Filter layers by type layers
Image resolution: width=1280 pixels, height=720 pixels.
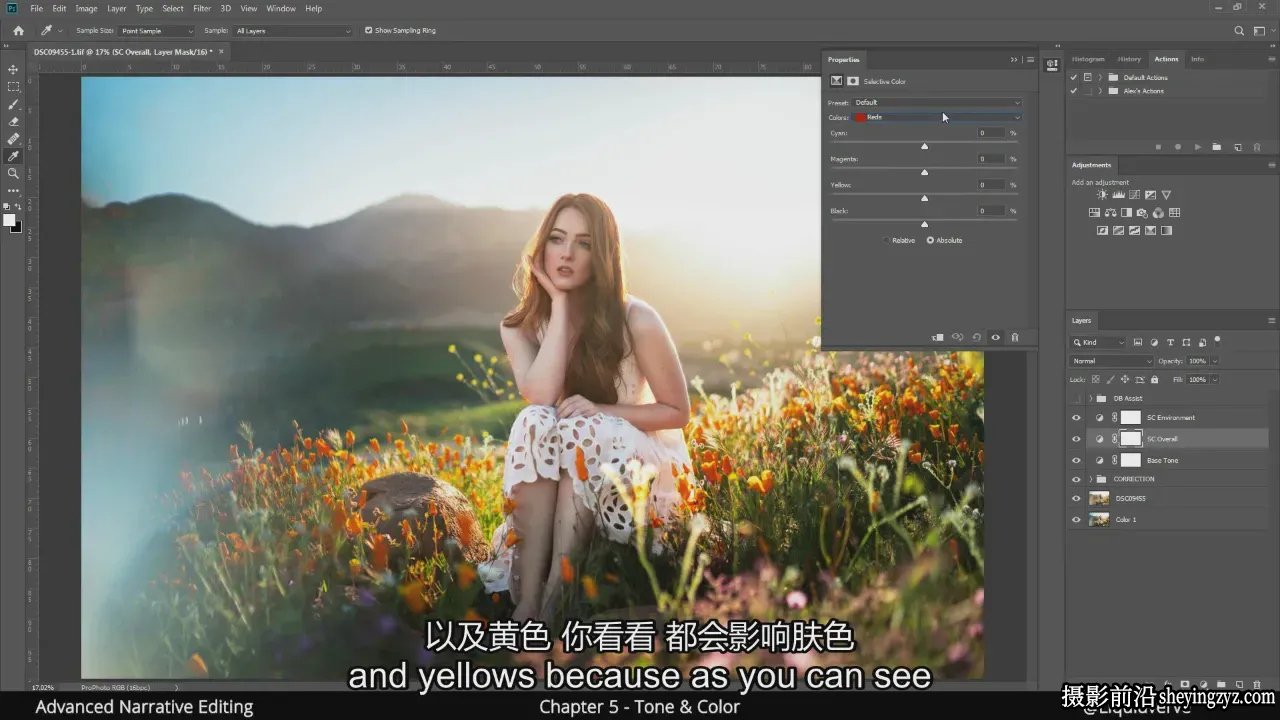pyautogui.click(x=1170, y=343)
